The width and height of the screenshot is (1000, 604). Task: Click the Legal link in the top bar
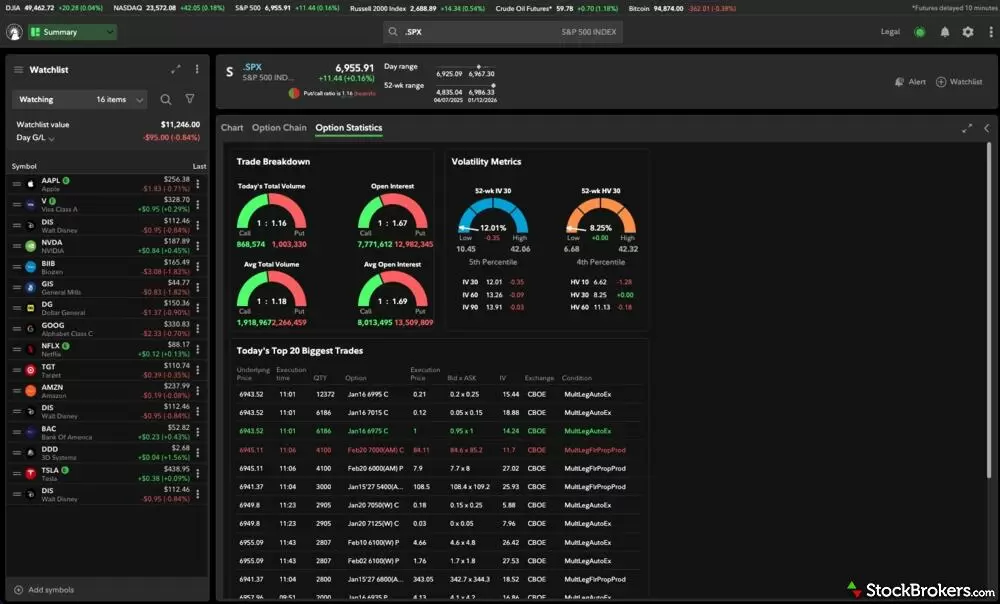pyautogui.click(x=890, y=31)
